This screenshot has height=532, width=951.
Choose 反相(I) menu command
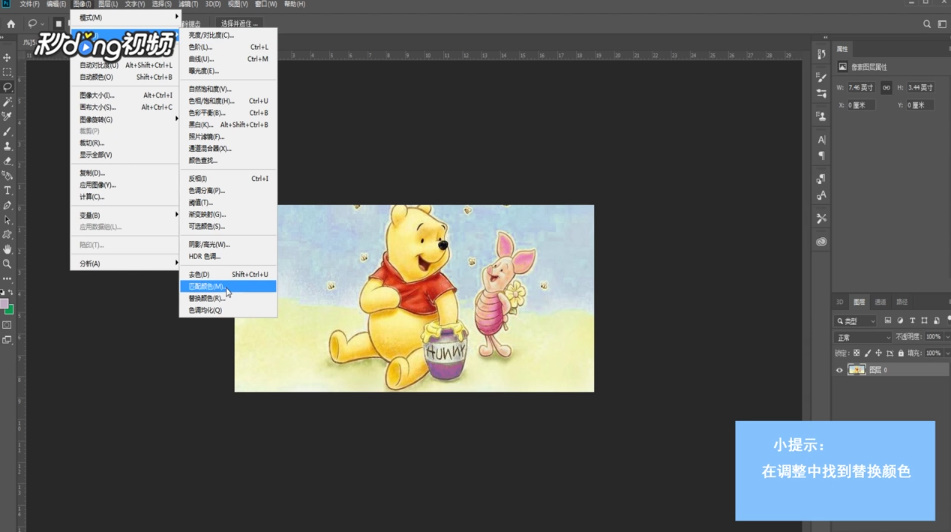coord(228,178)
